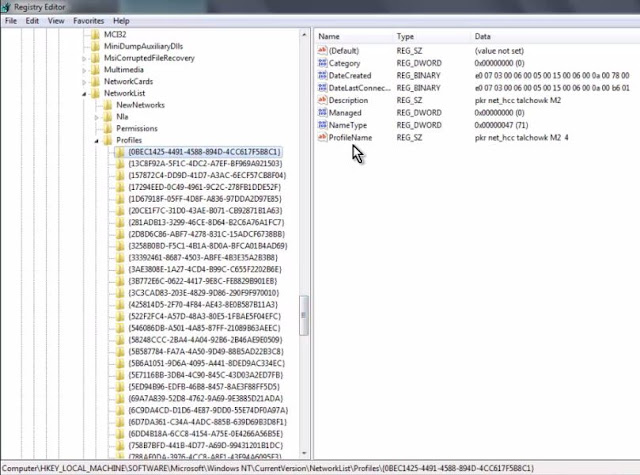Select the {2D8D6C86-ABF7-4278-831C-15ADCF6738BB} key
640x475 pixels.
point(207,234)
